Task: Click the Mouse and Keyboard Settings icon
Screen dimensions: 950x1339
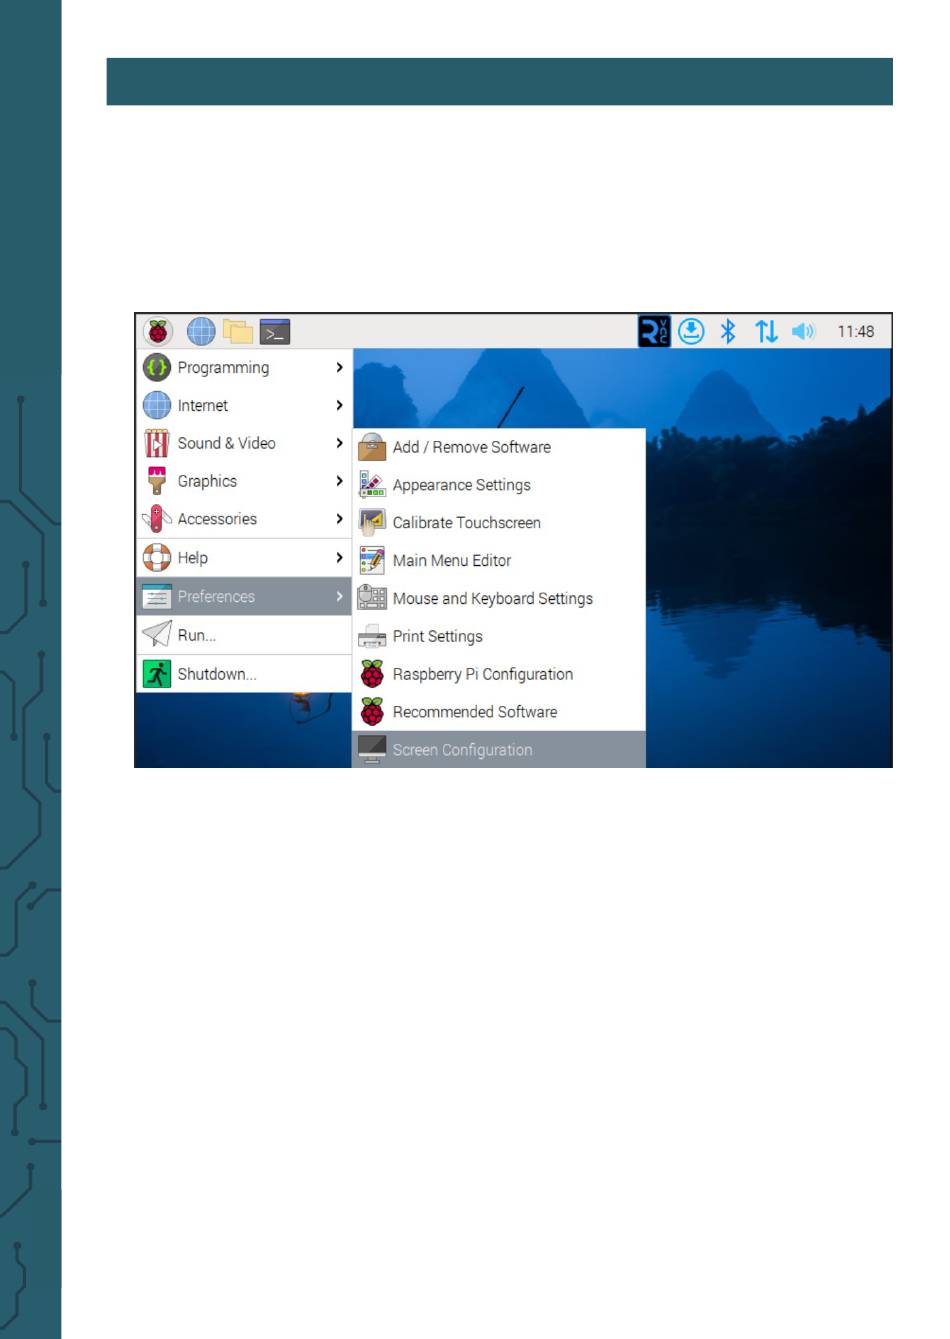Action: (x=372, y=598)
